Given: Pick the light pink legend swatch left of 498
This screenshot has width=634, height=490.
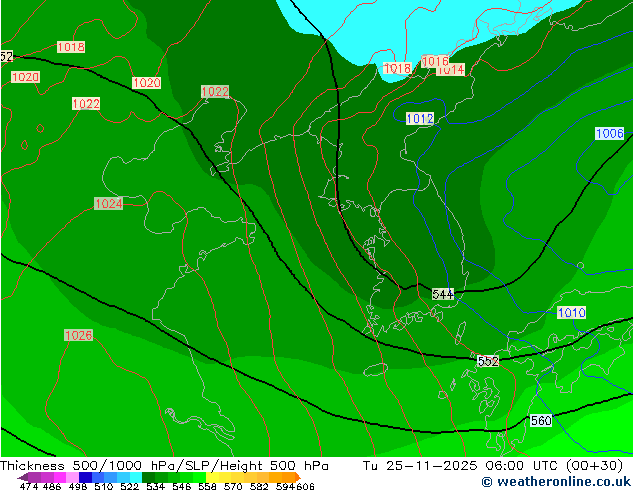Looking at the screenshot, I should coord(72,477).
